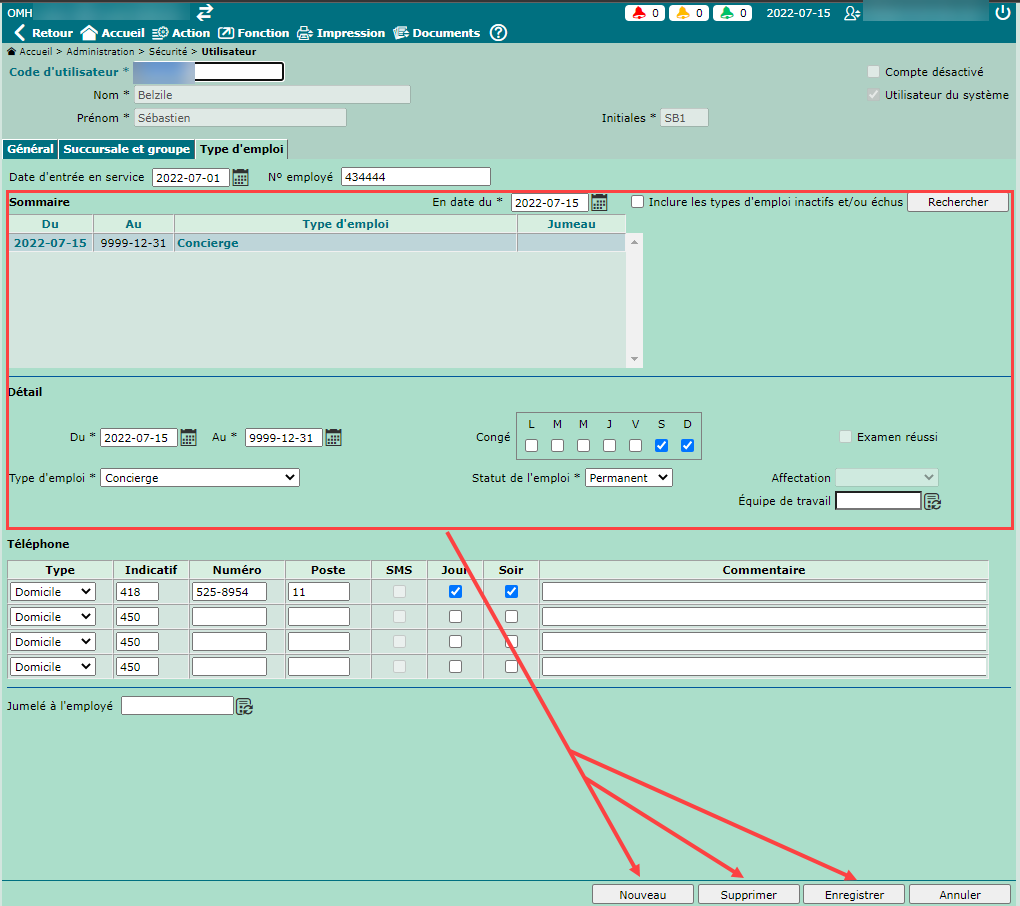Click lookup icon beside Équipe de travail
The image size is (1020, 906).
pos(933,501)
